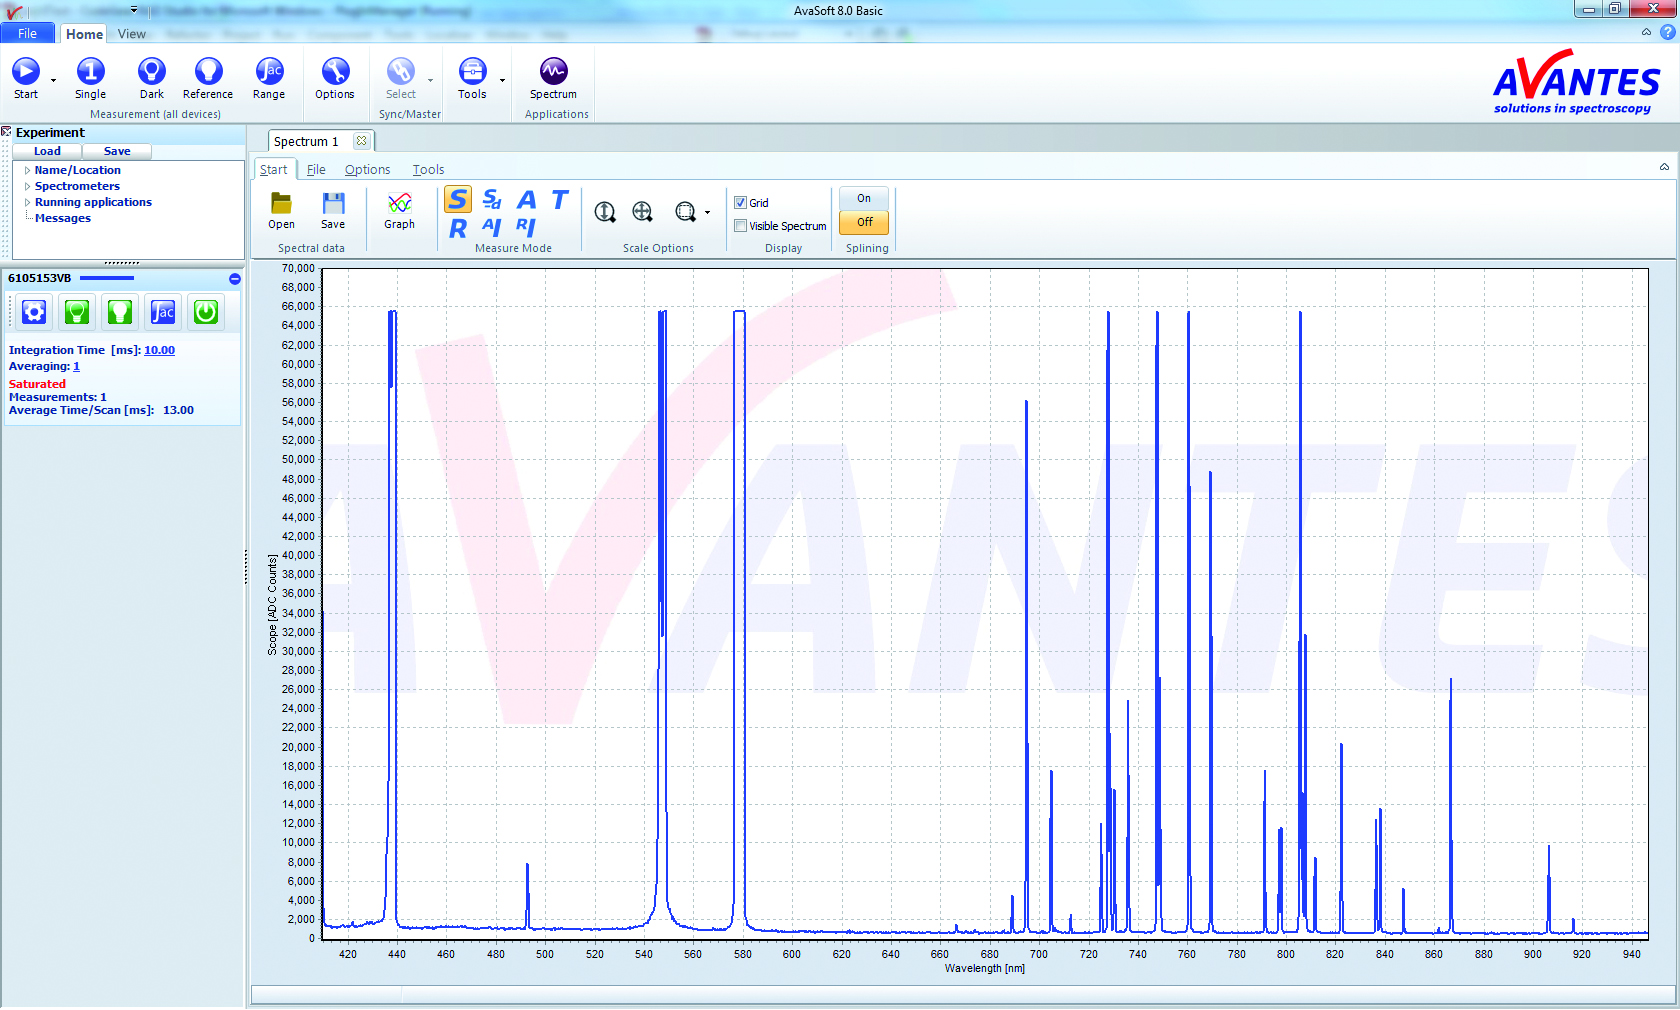Start continuous measurement with Start icon
1680x1010 pixels.
click(26, 71)
